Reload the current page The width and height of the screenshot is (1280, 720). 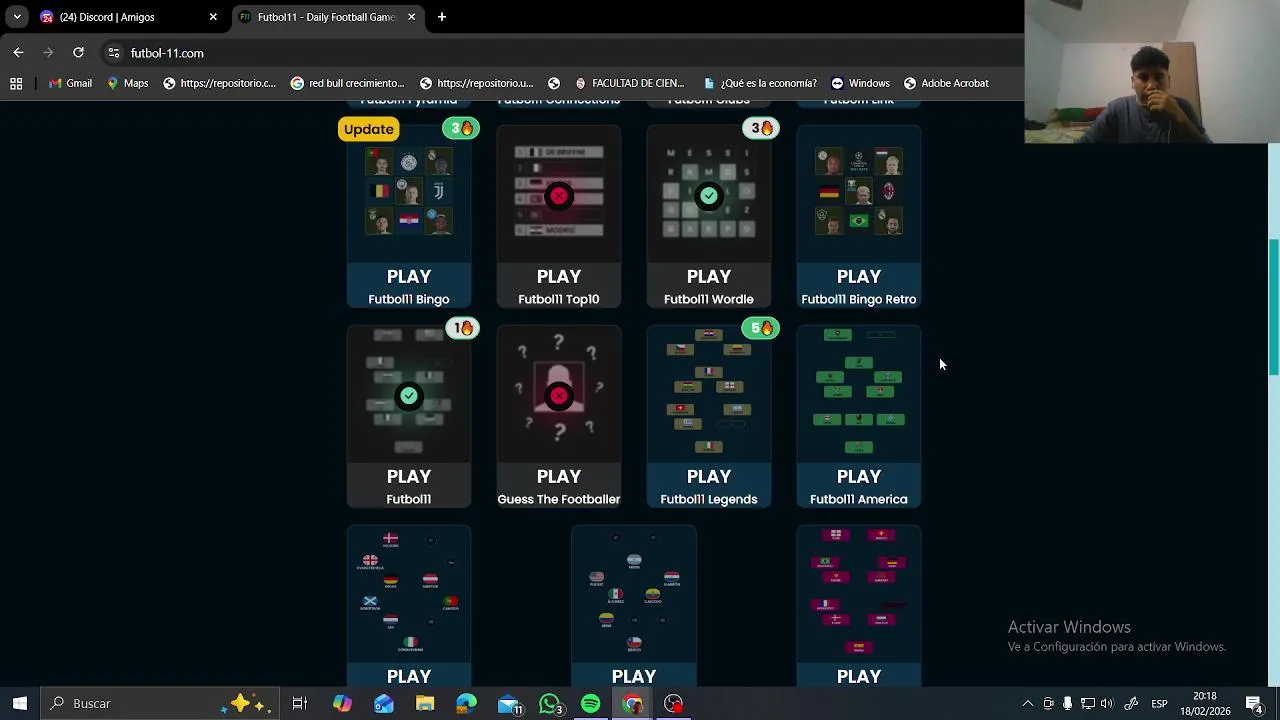click(x=78, y=53)
